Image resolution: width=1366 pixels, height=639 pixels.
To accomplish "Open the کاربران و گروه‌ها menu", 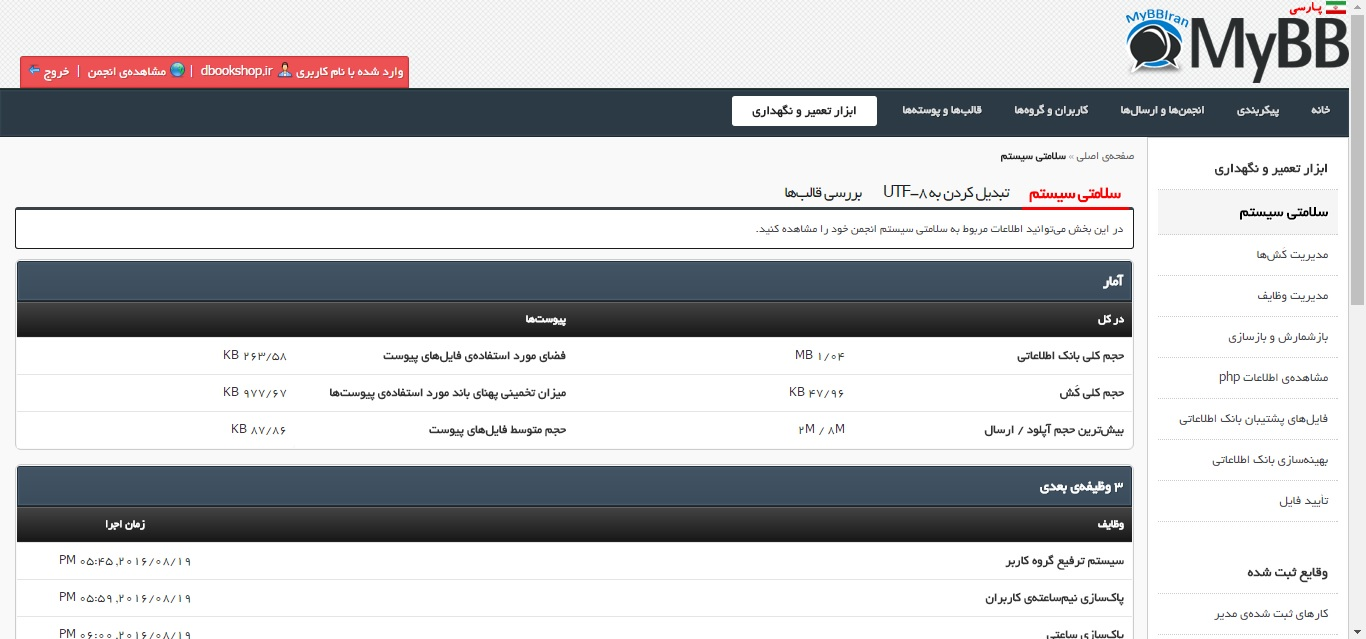I will pyautogui.click(x=1051, y=110).
